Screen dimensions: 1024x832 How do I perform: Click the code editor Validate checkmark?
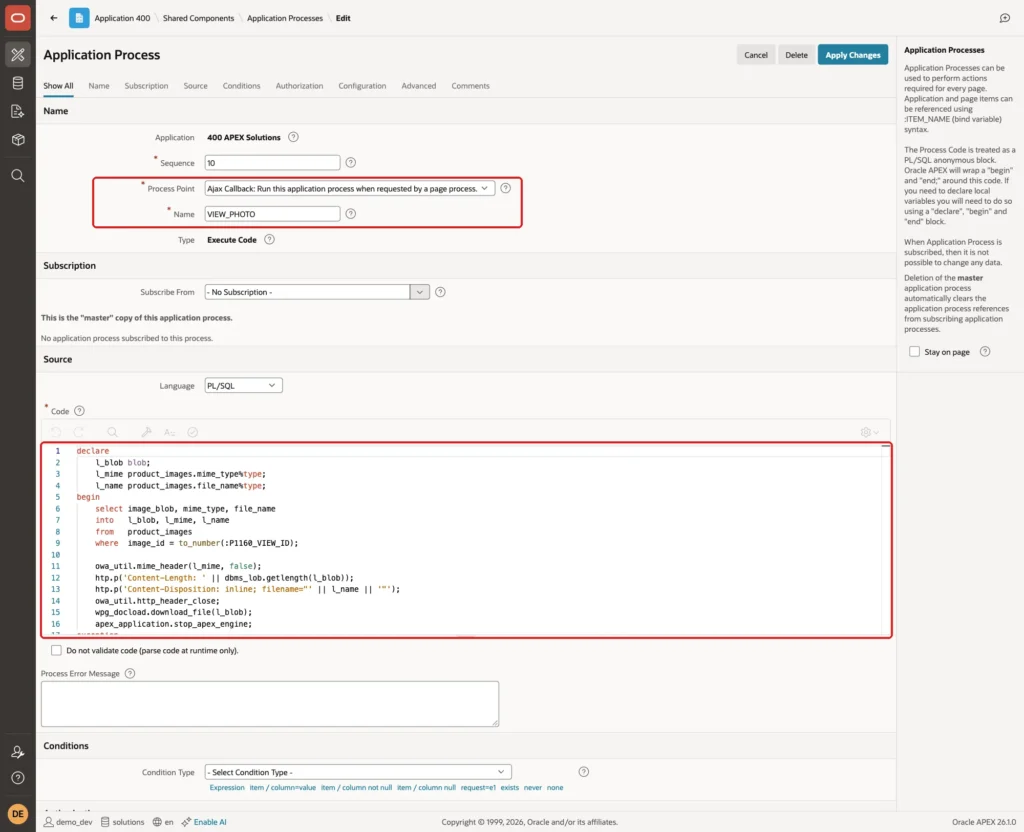click(193, 432)
